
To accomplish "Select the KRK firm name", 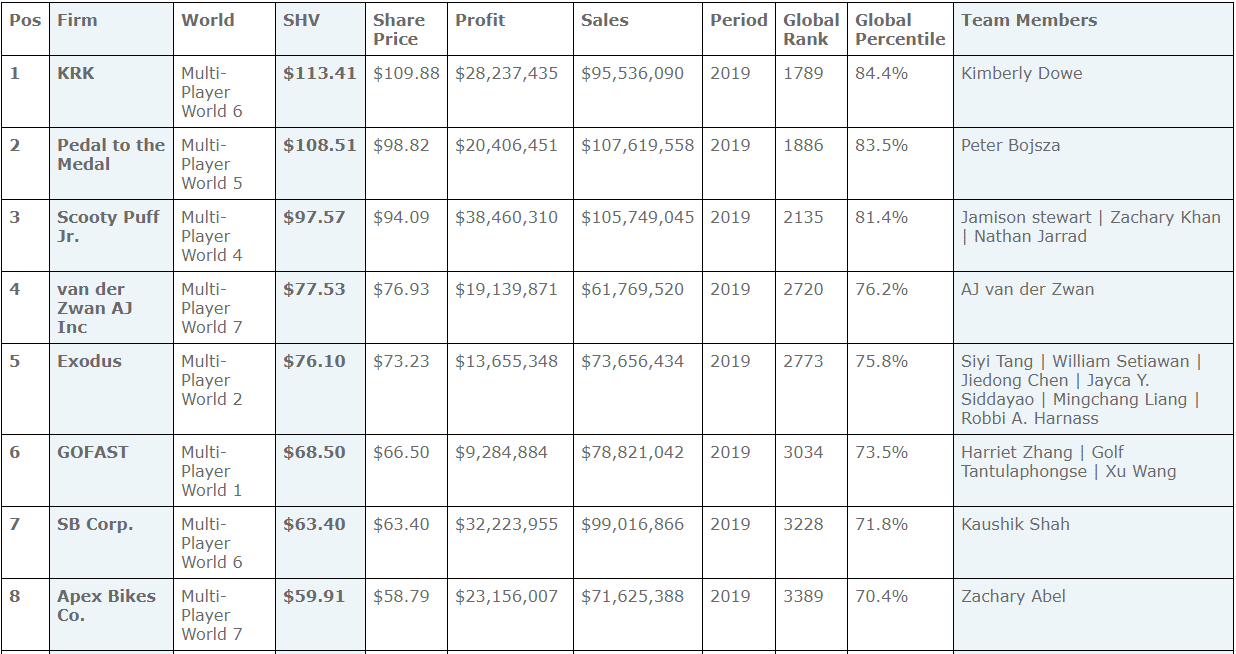I will tap(76, 73).
